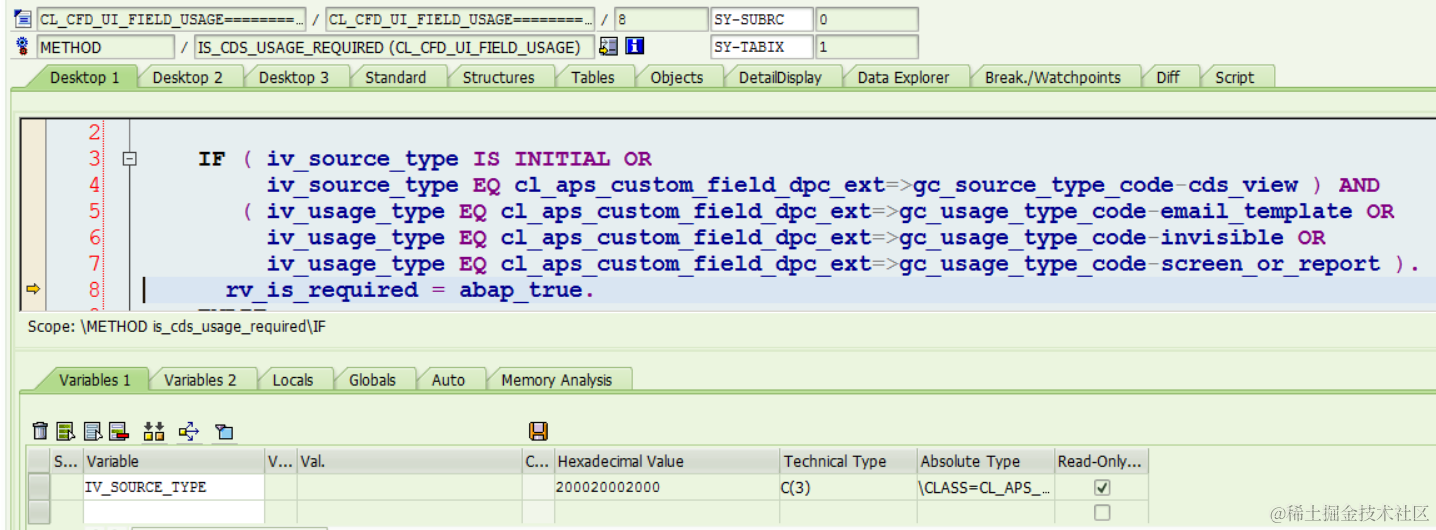Click the empty variable name cell below IV_SOURCE_TYPE
Screen dimensions: 1436x530
coord(173,512)
